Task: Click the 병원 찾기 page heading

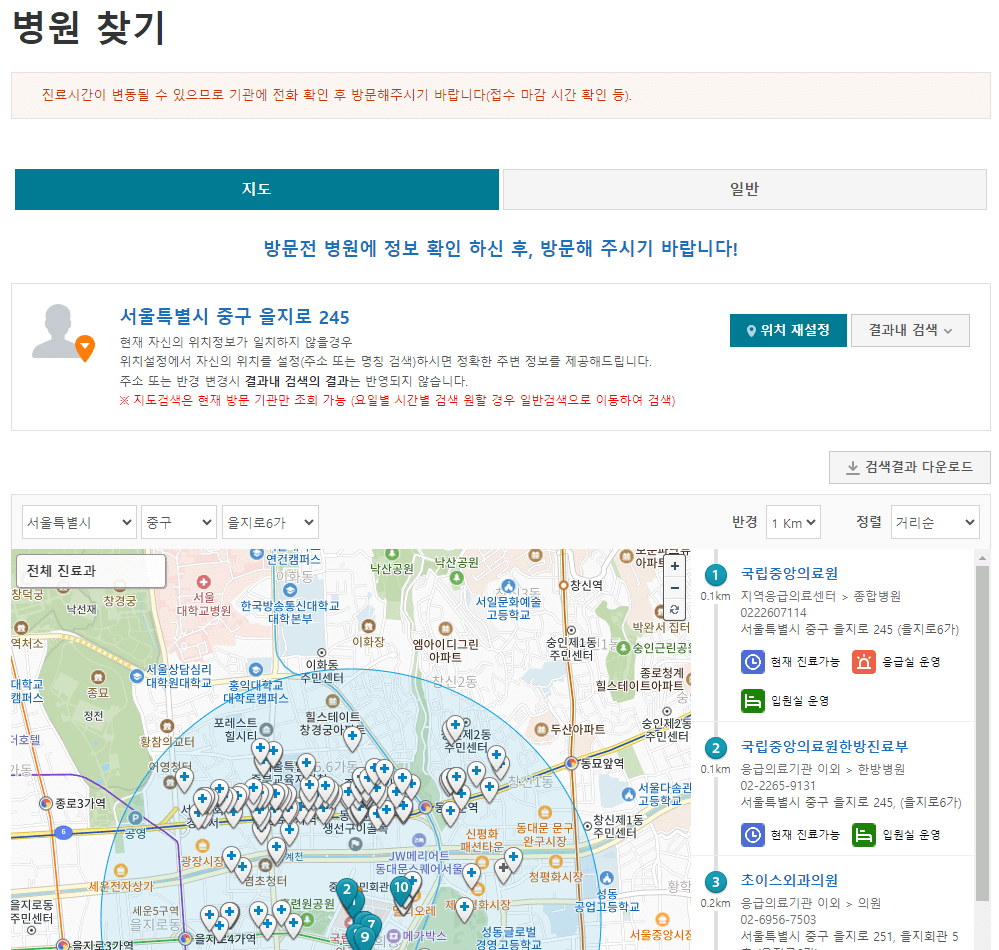Action: 89,28
